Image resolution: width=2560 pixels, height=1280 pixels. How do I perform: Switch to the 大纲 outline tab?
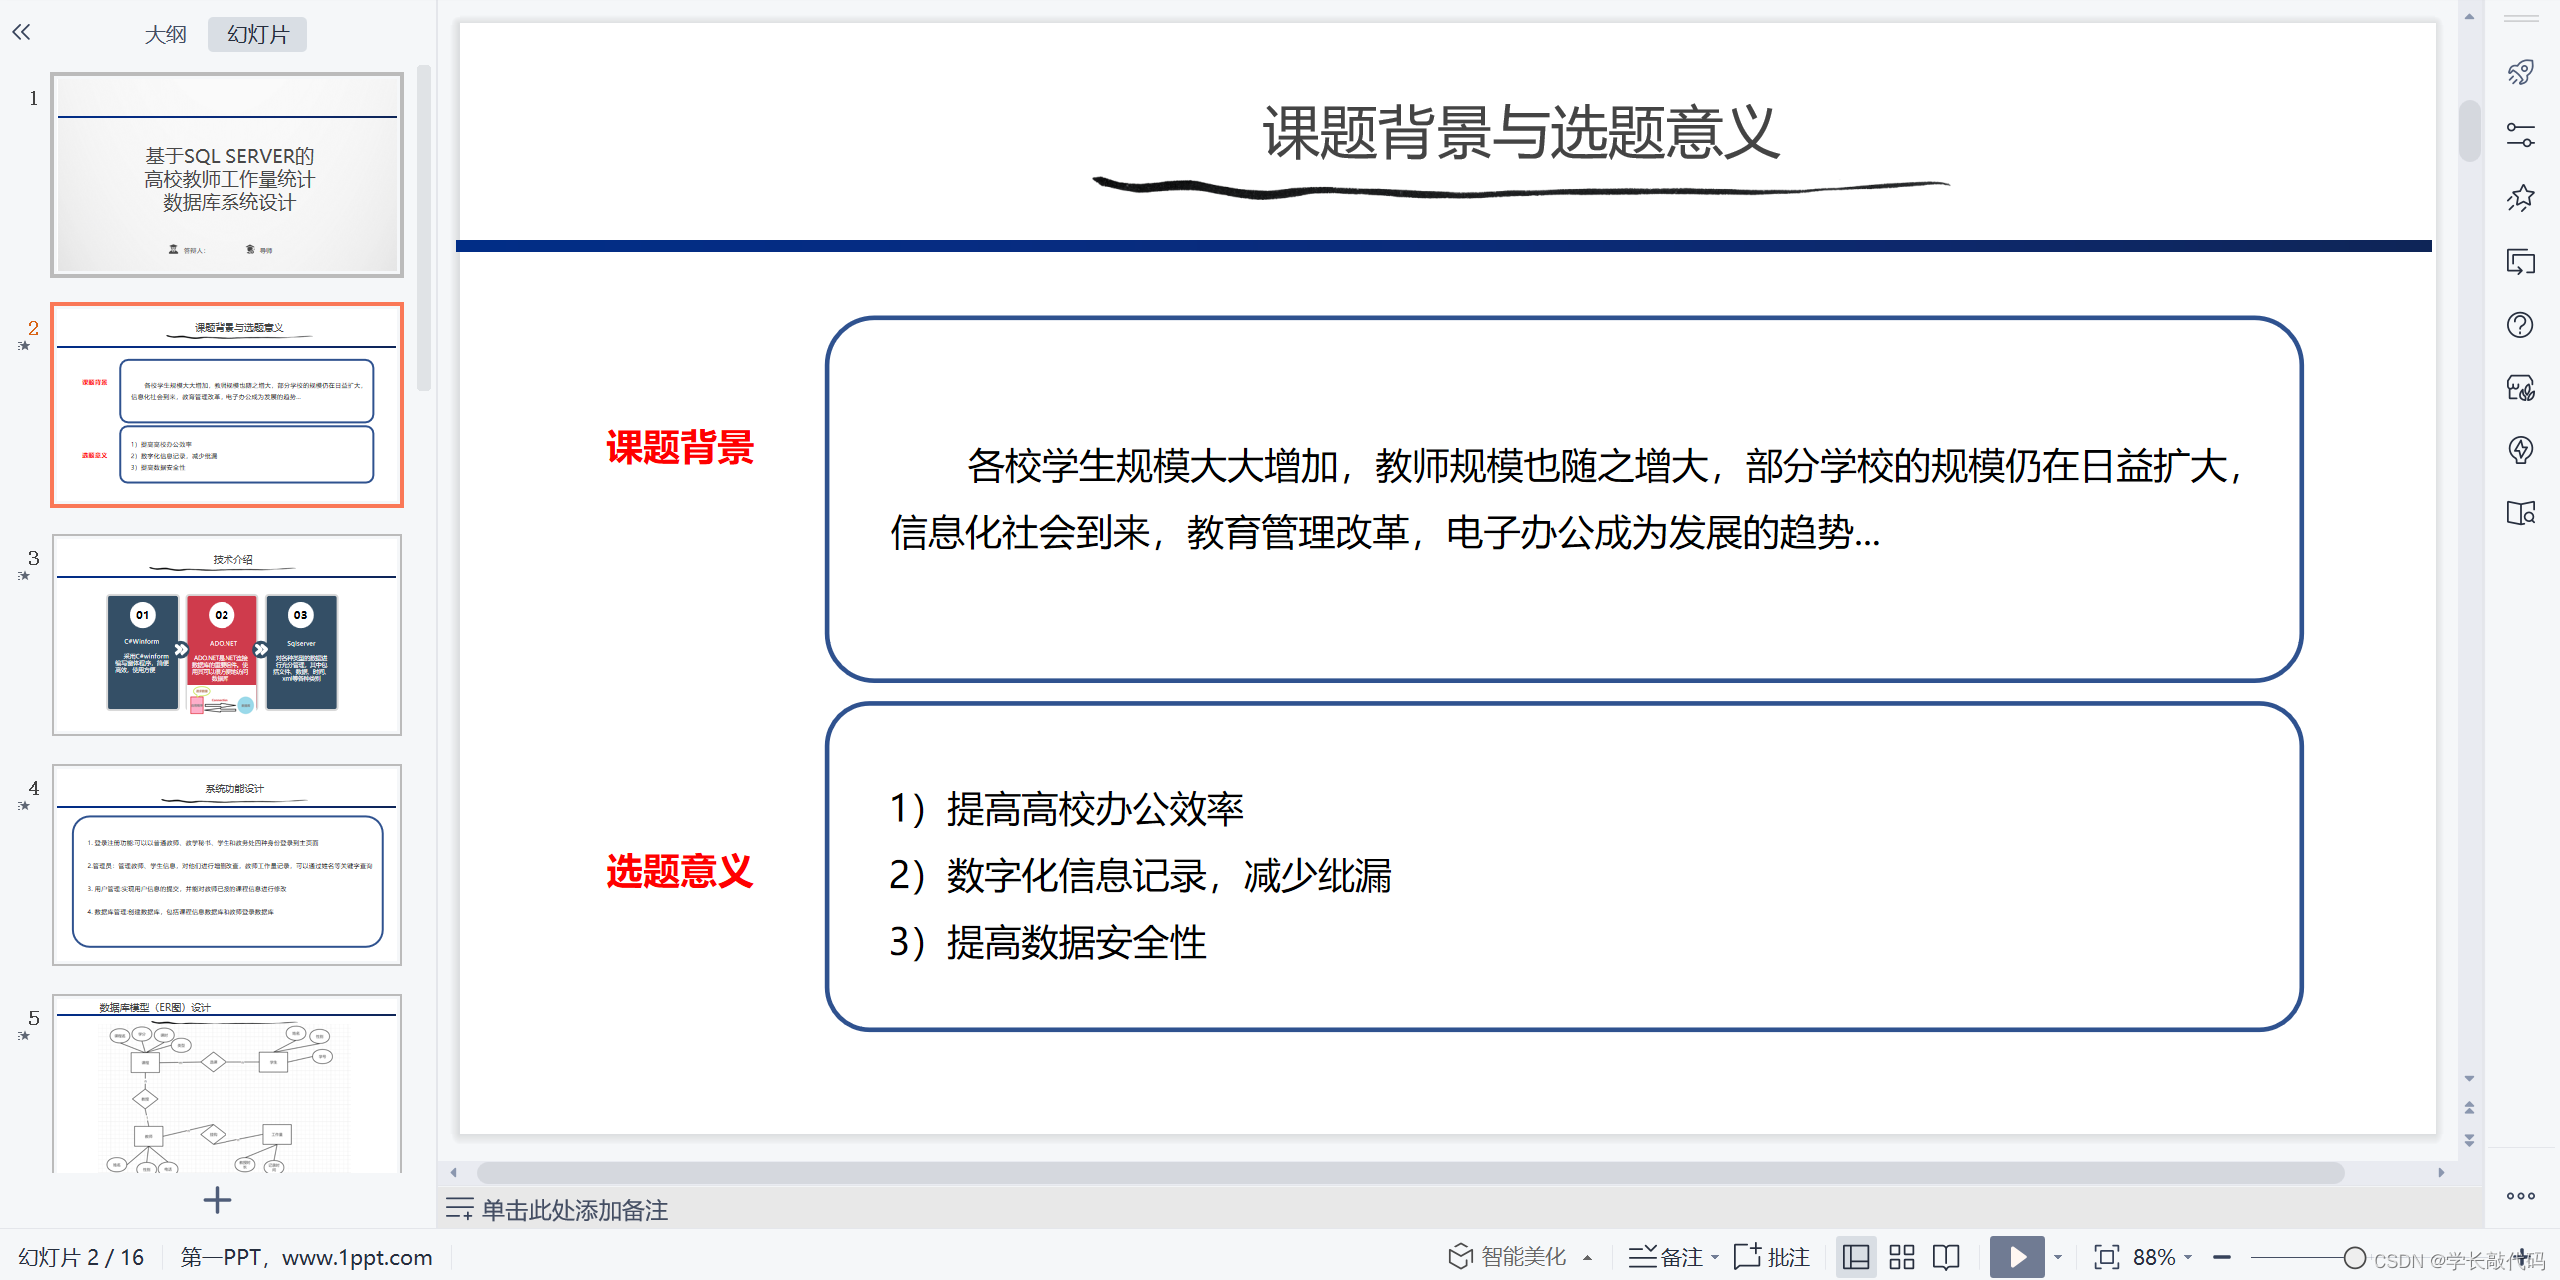165,35
